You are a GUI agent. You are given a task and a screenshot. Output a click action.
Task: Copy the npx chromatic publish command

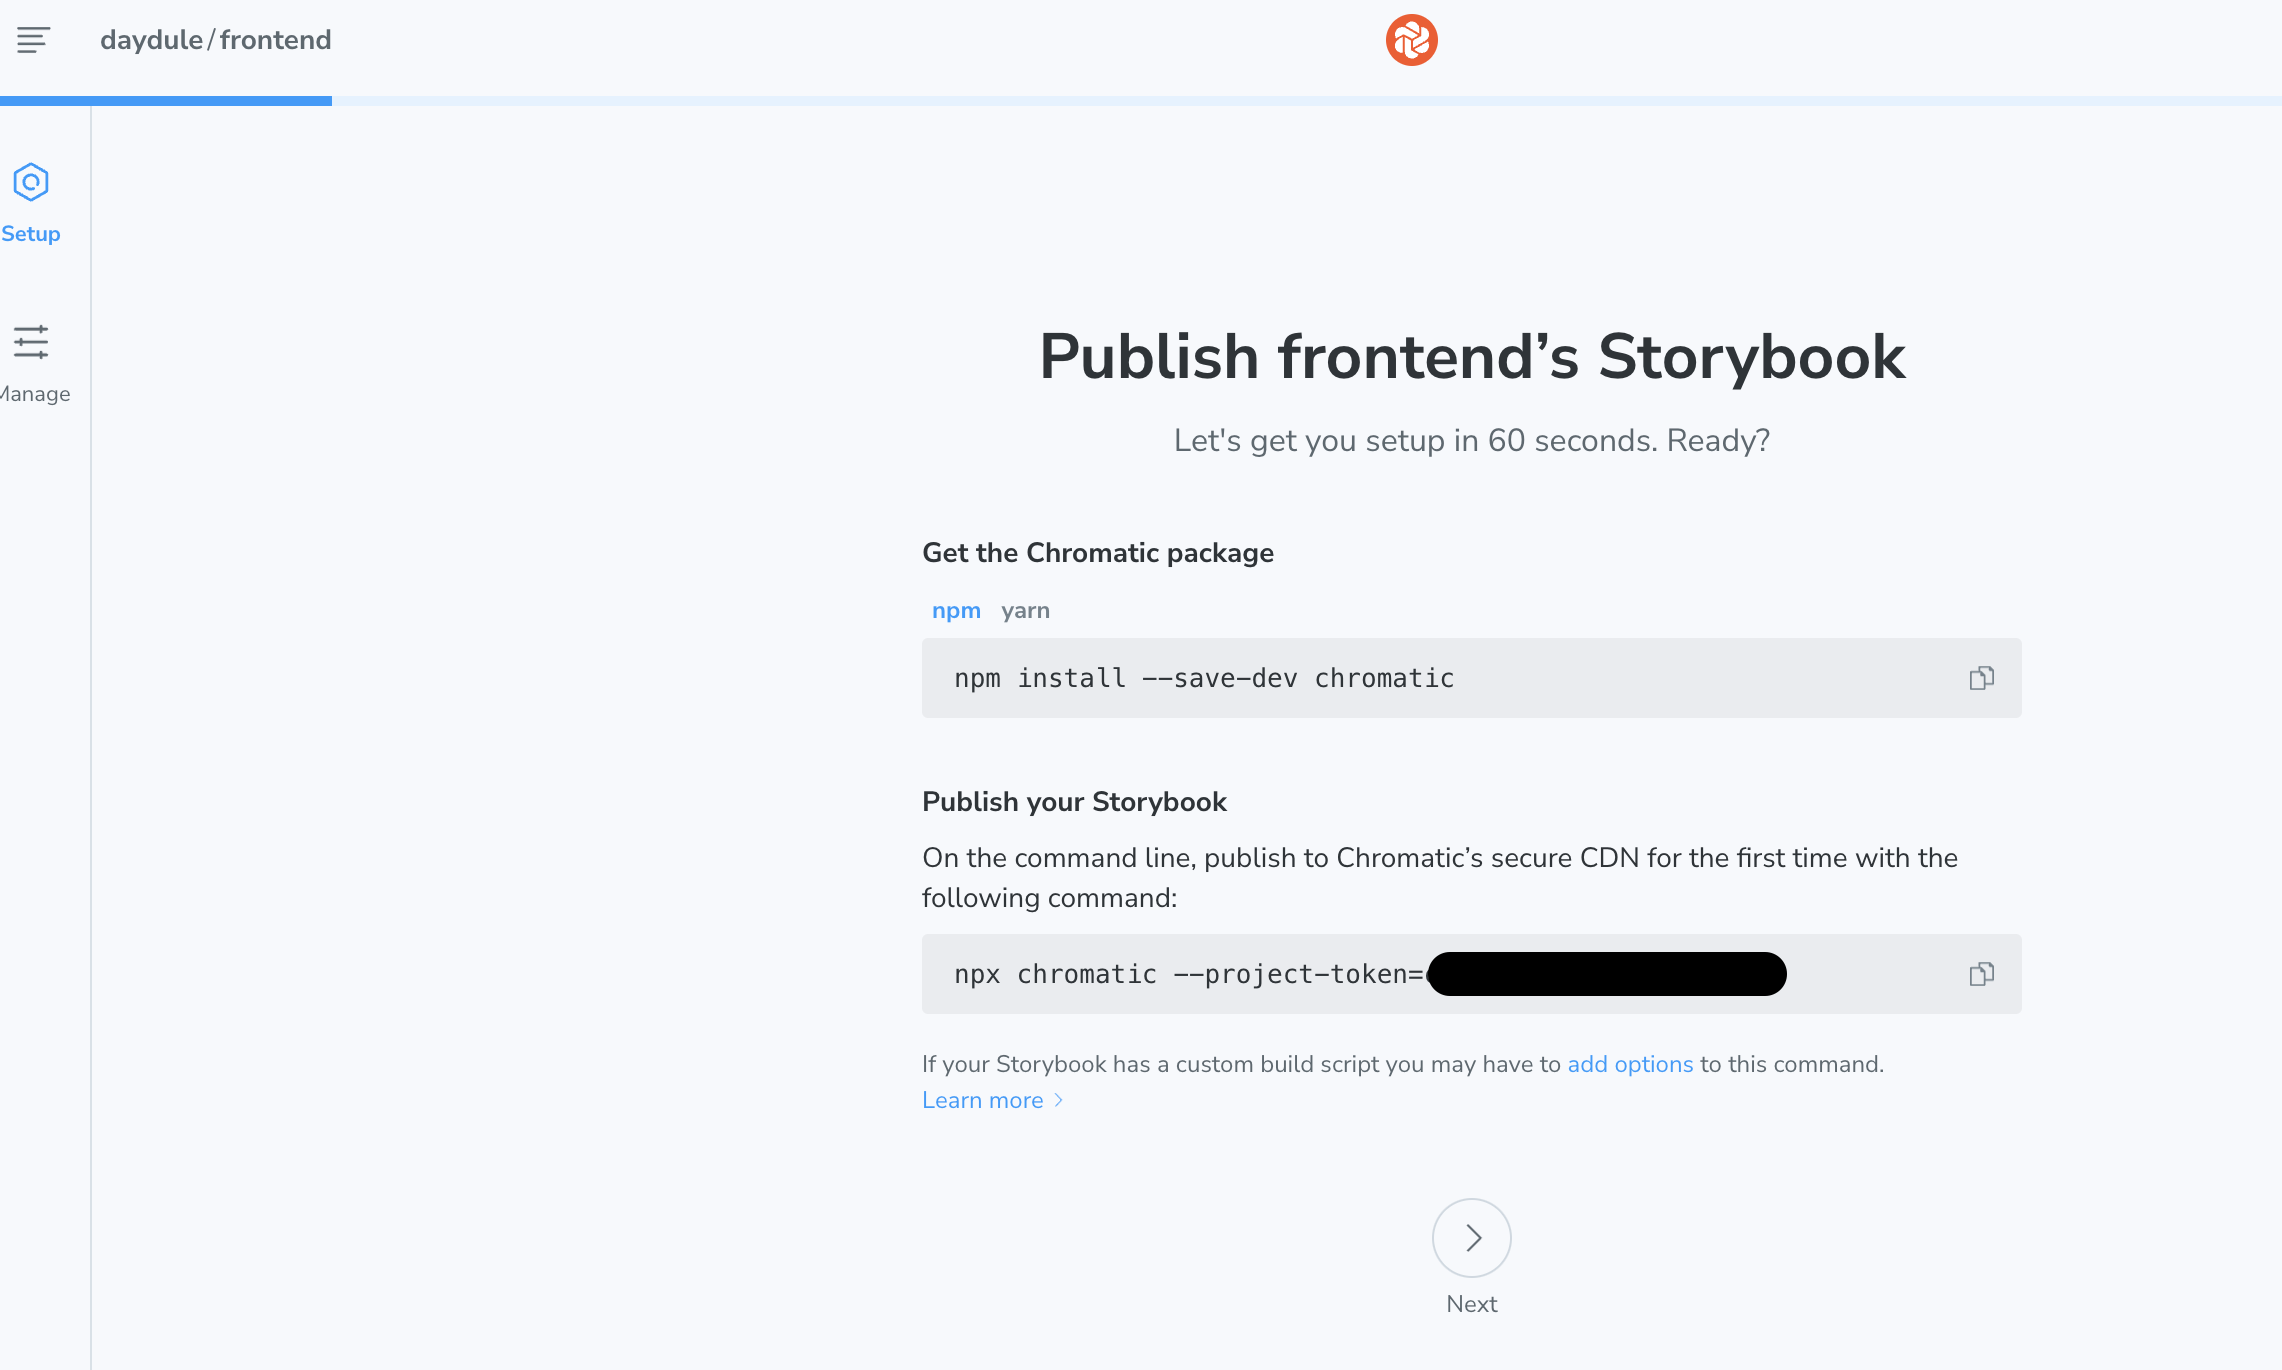1982,973
